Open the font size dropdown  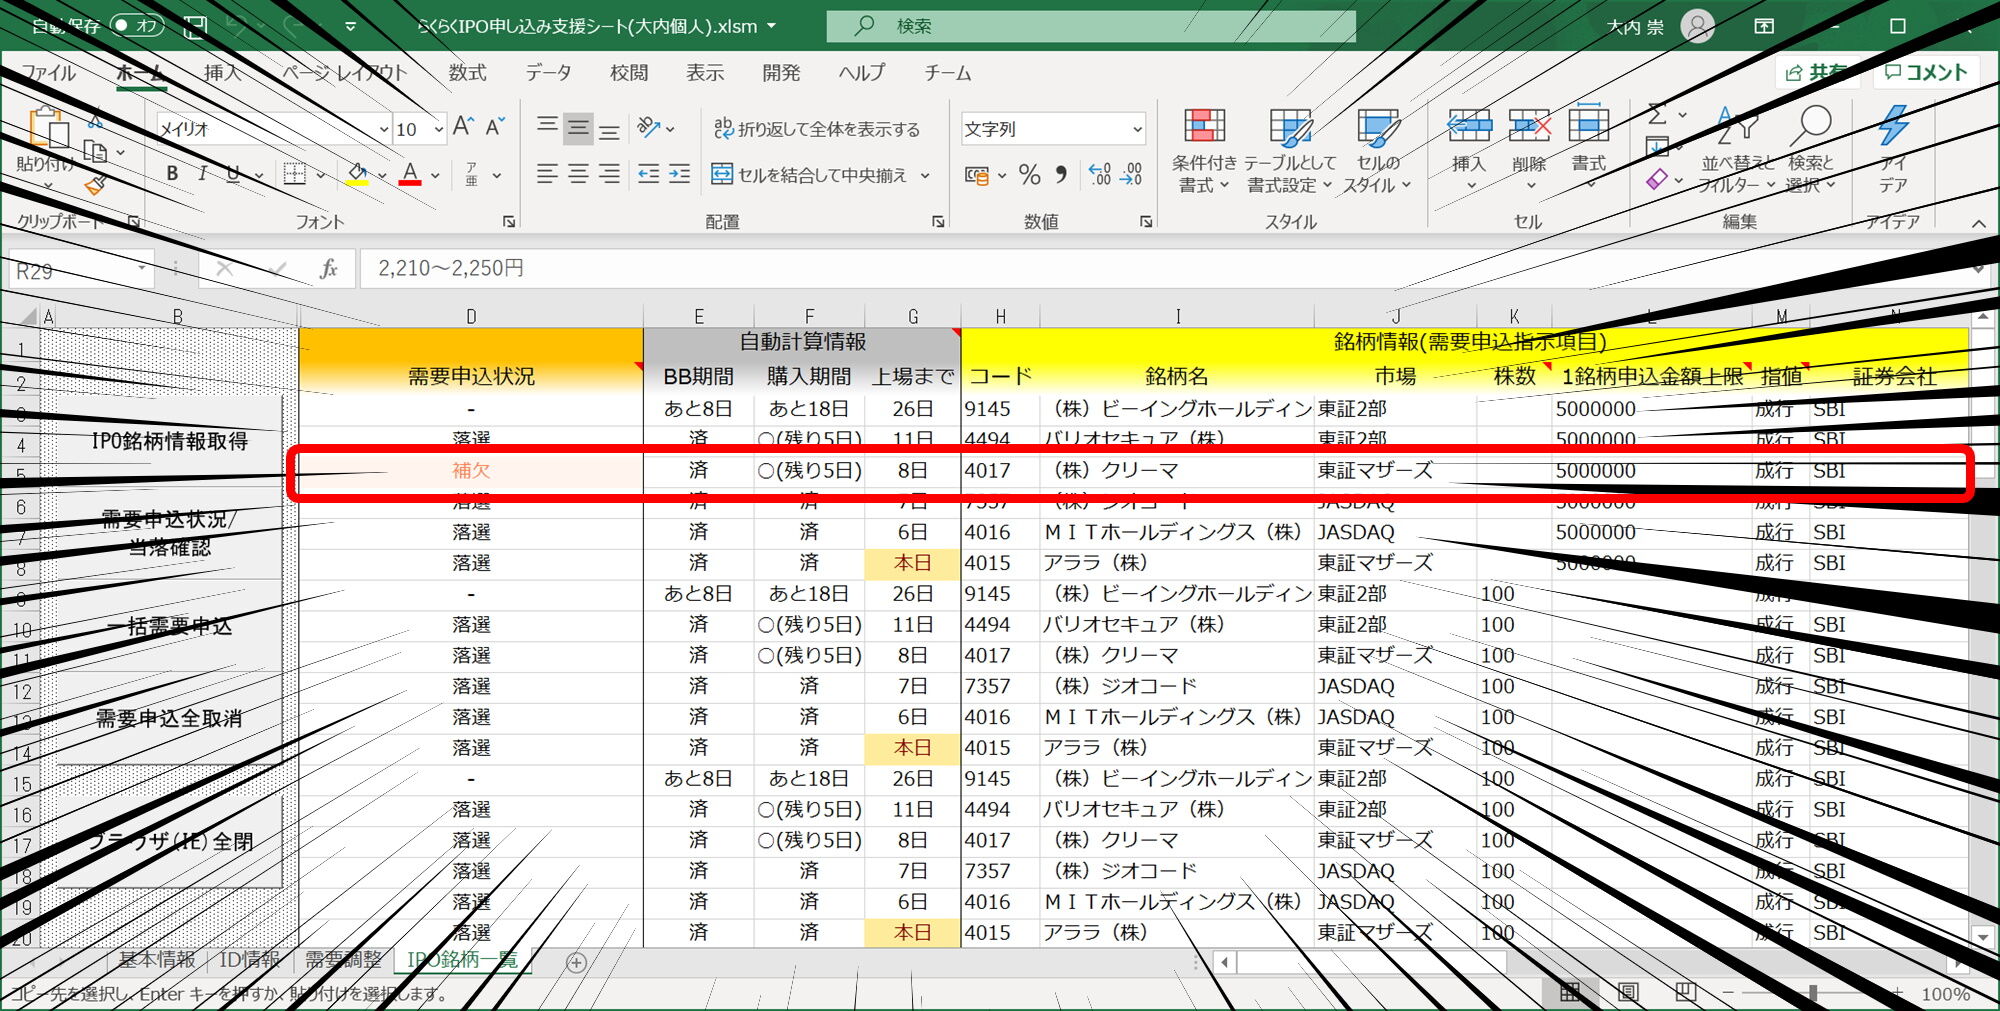(438, 129)
